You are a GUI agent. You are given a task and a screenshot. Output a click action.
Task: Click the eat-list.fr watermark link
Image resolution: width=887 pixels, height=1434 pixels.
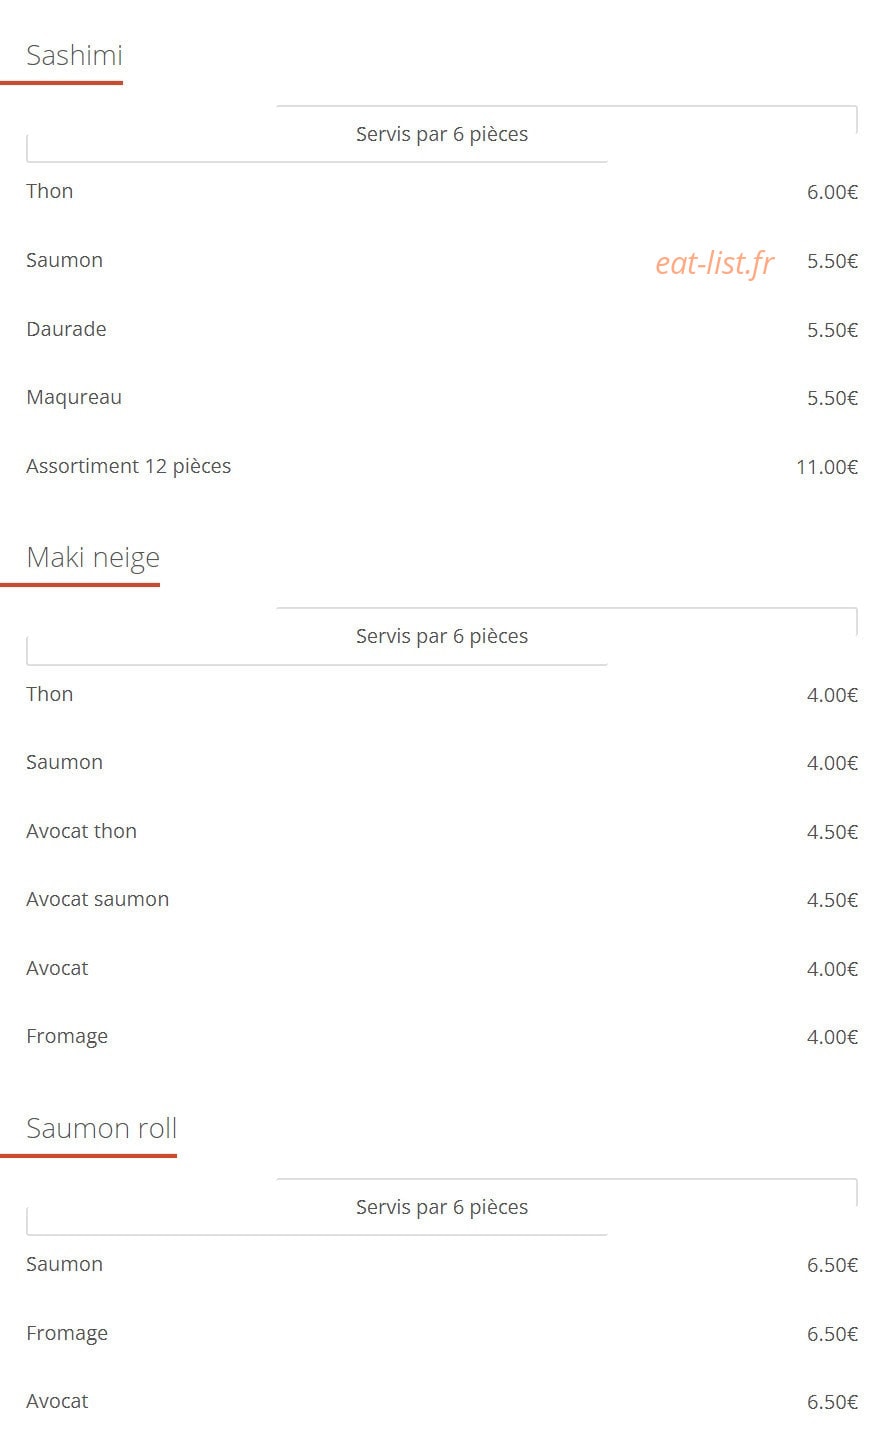[x=714, y=263]
